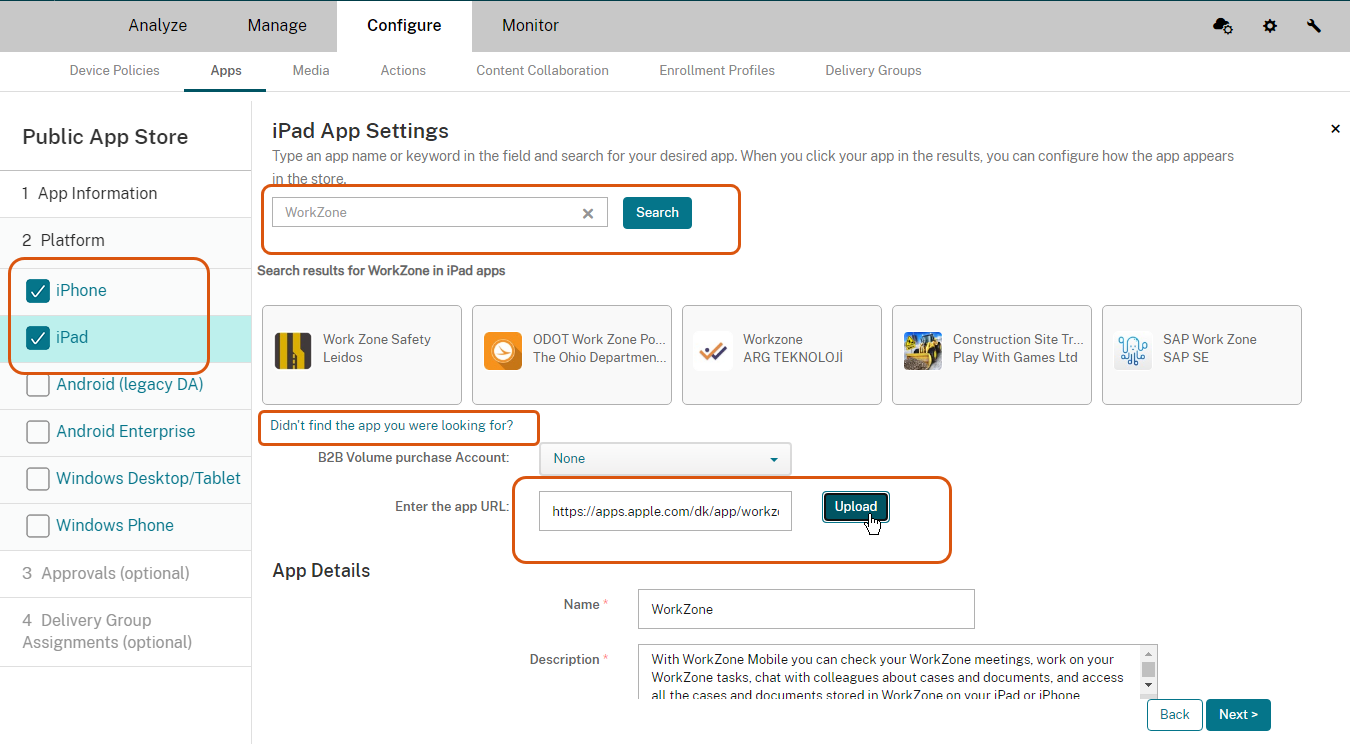Viewport: 1350px width, 744px height.
Task: Click the Description scrollbar up arrow
Action: click(x=1149, y=653)
